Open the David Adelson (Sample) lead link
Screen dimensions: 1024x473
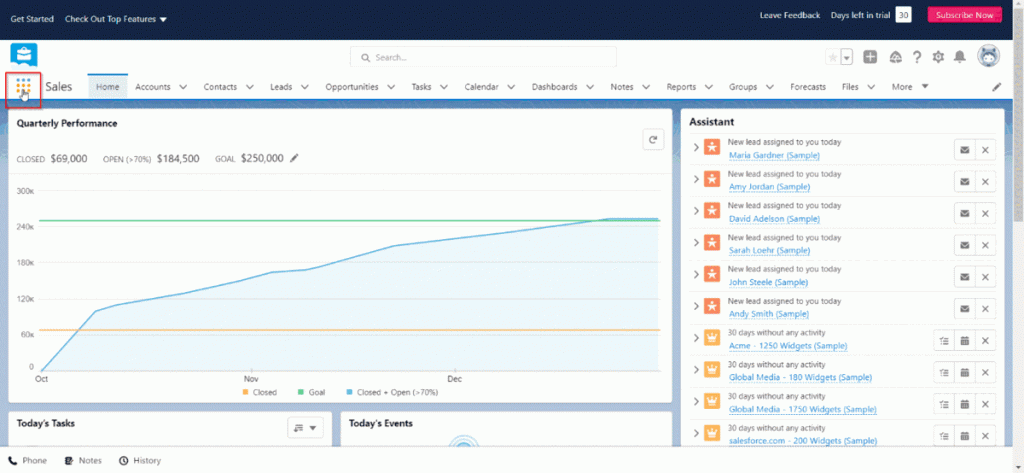point(774,218)
